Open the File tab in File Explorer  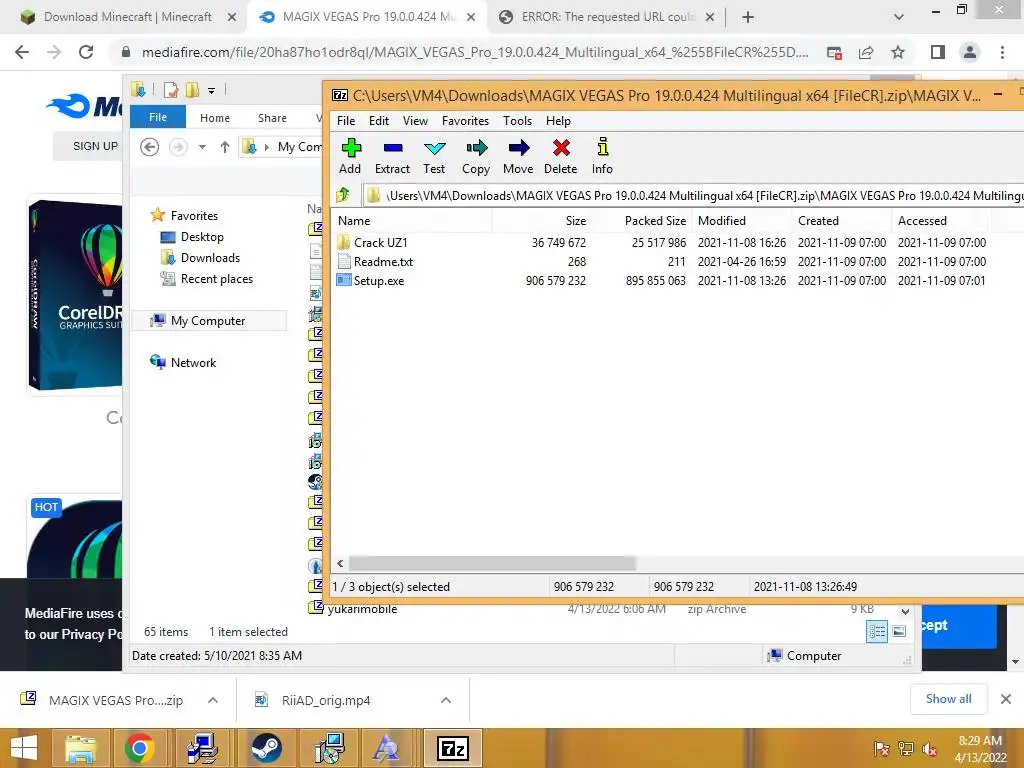(x=158, y=117)
